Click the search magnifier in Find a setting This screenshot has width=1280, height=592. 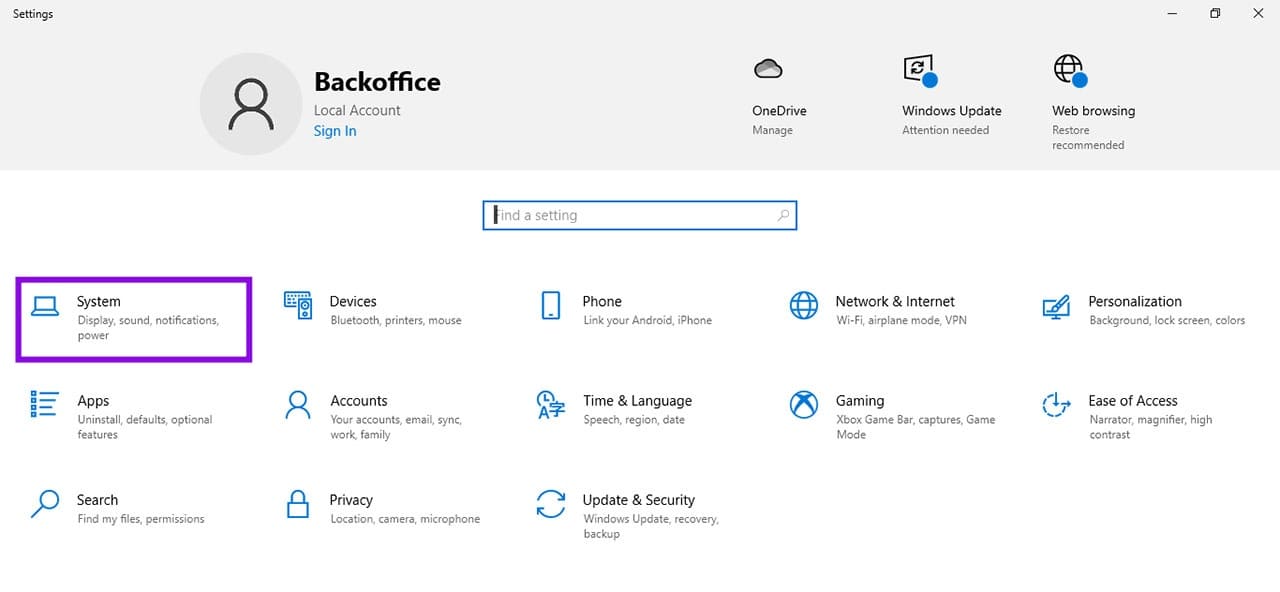(x=783, y=215)
